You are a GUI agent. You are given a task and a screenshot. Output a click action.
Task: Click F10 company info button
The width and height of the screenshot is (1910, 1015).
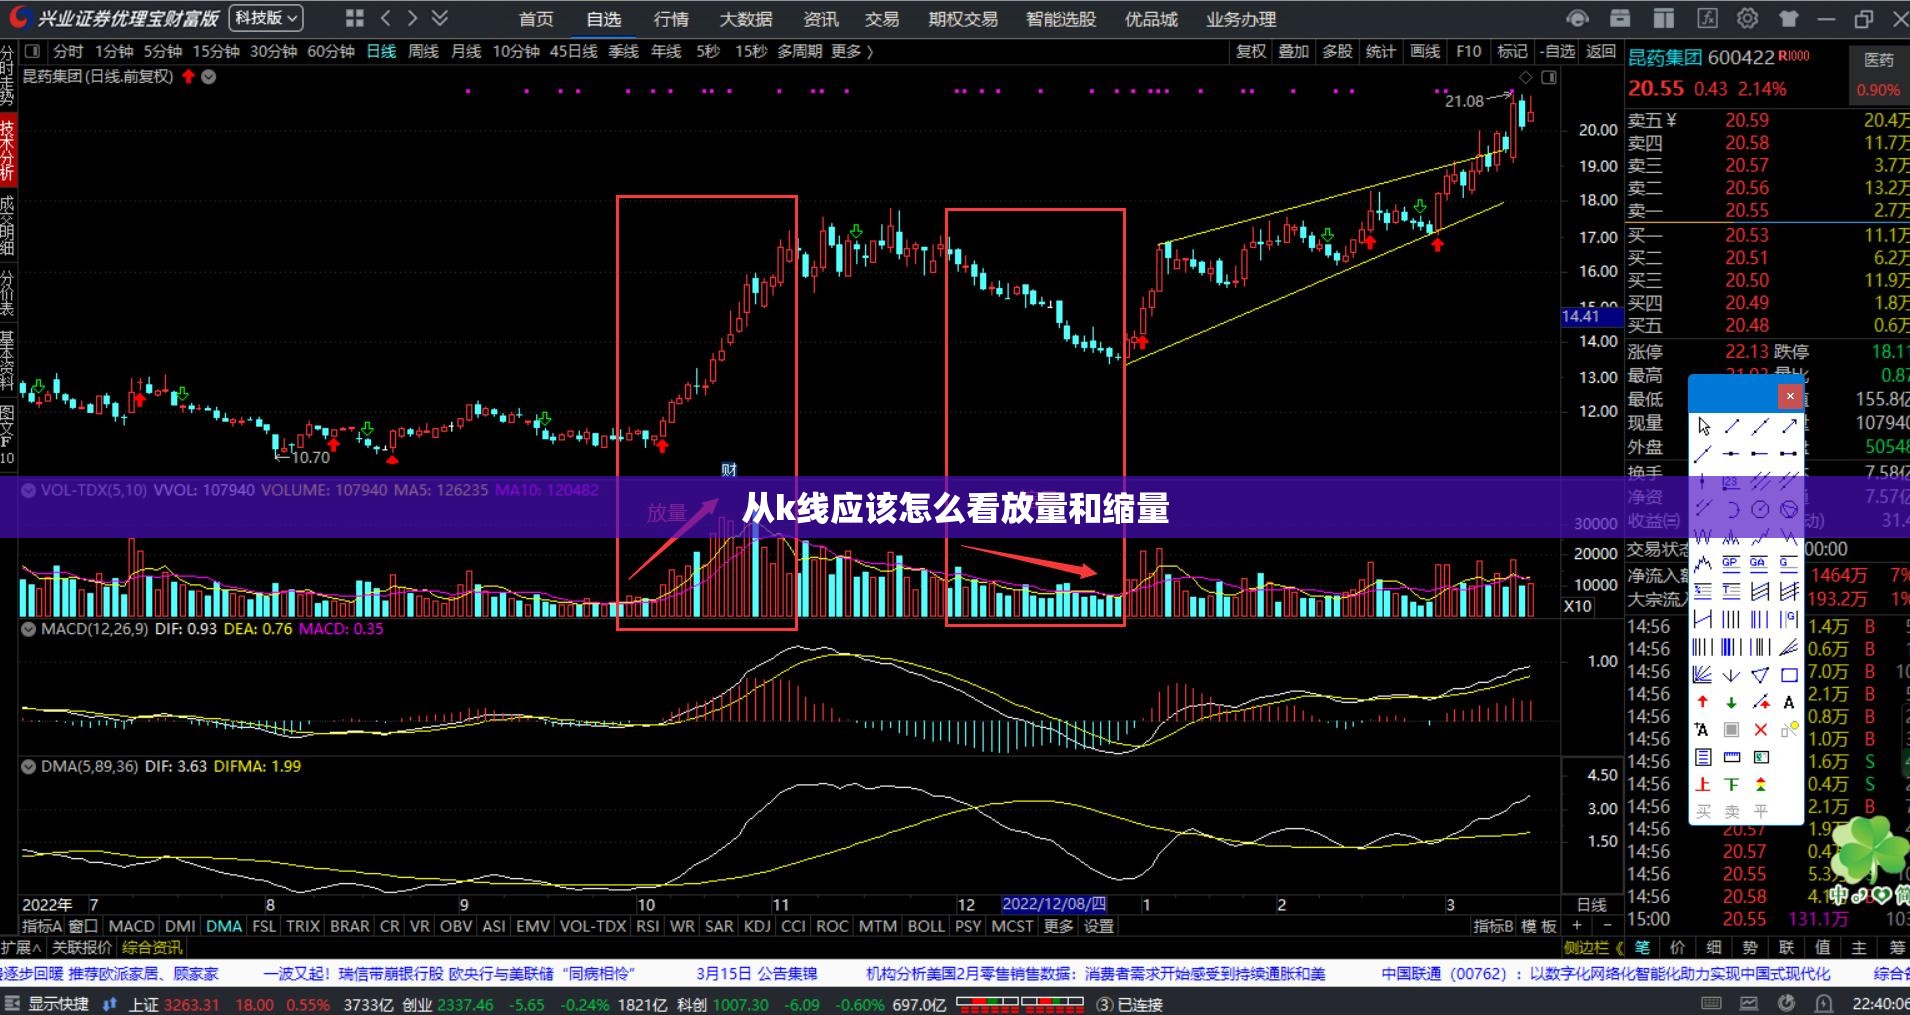1468,51
